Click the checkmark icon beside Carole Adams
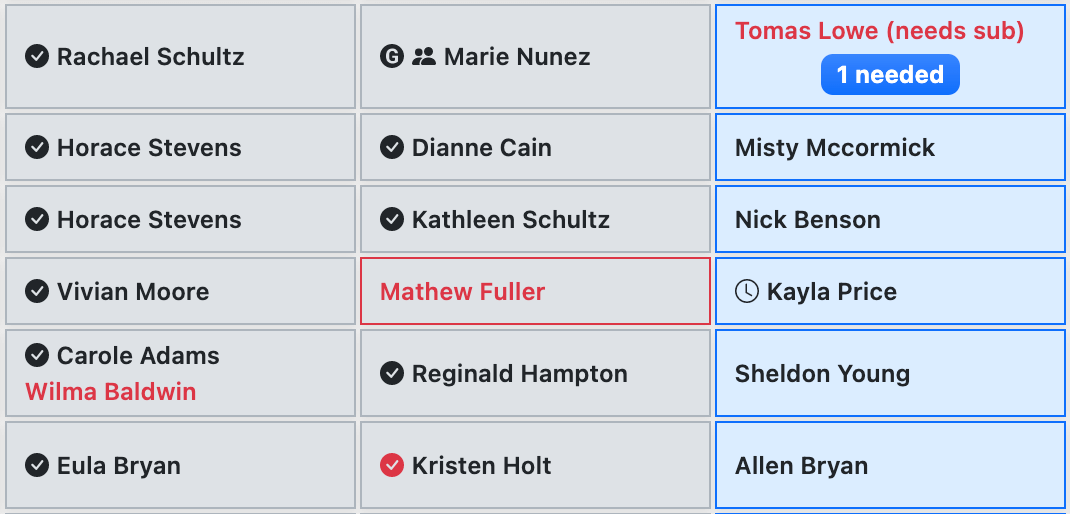Image resolution: width=1070 pixels, height=514 pixels. point(37,356)
